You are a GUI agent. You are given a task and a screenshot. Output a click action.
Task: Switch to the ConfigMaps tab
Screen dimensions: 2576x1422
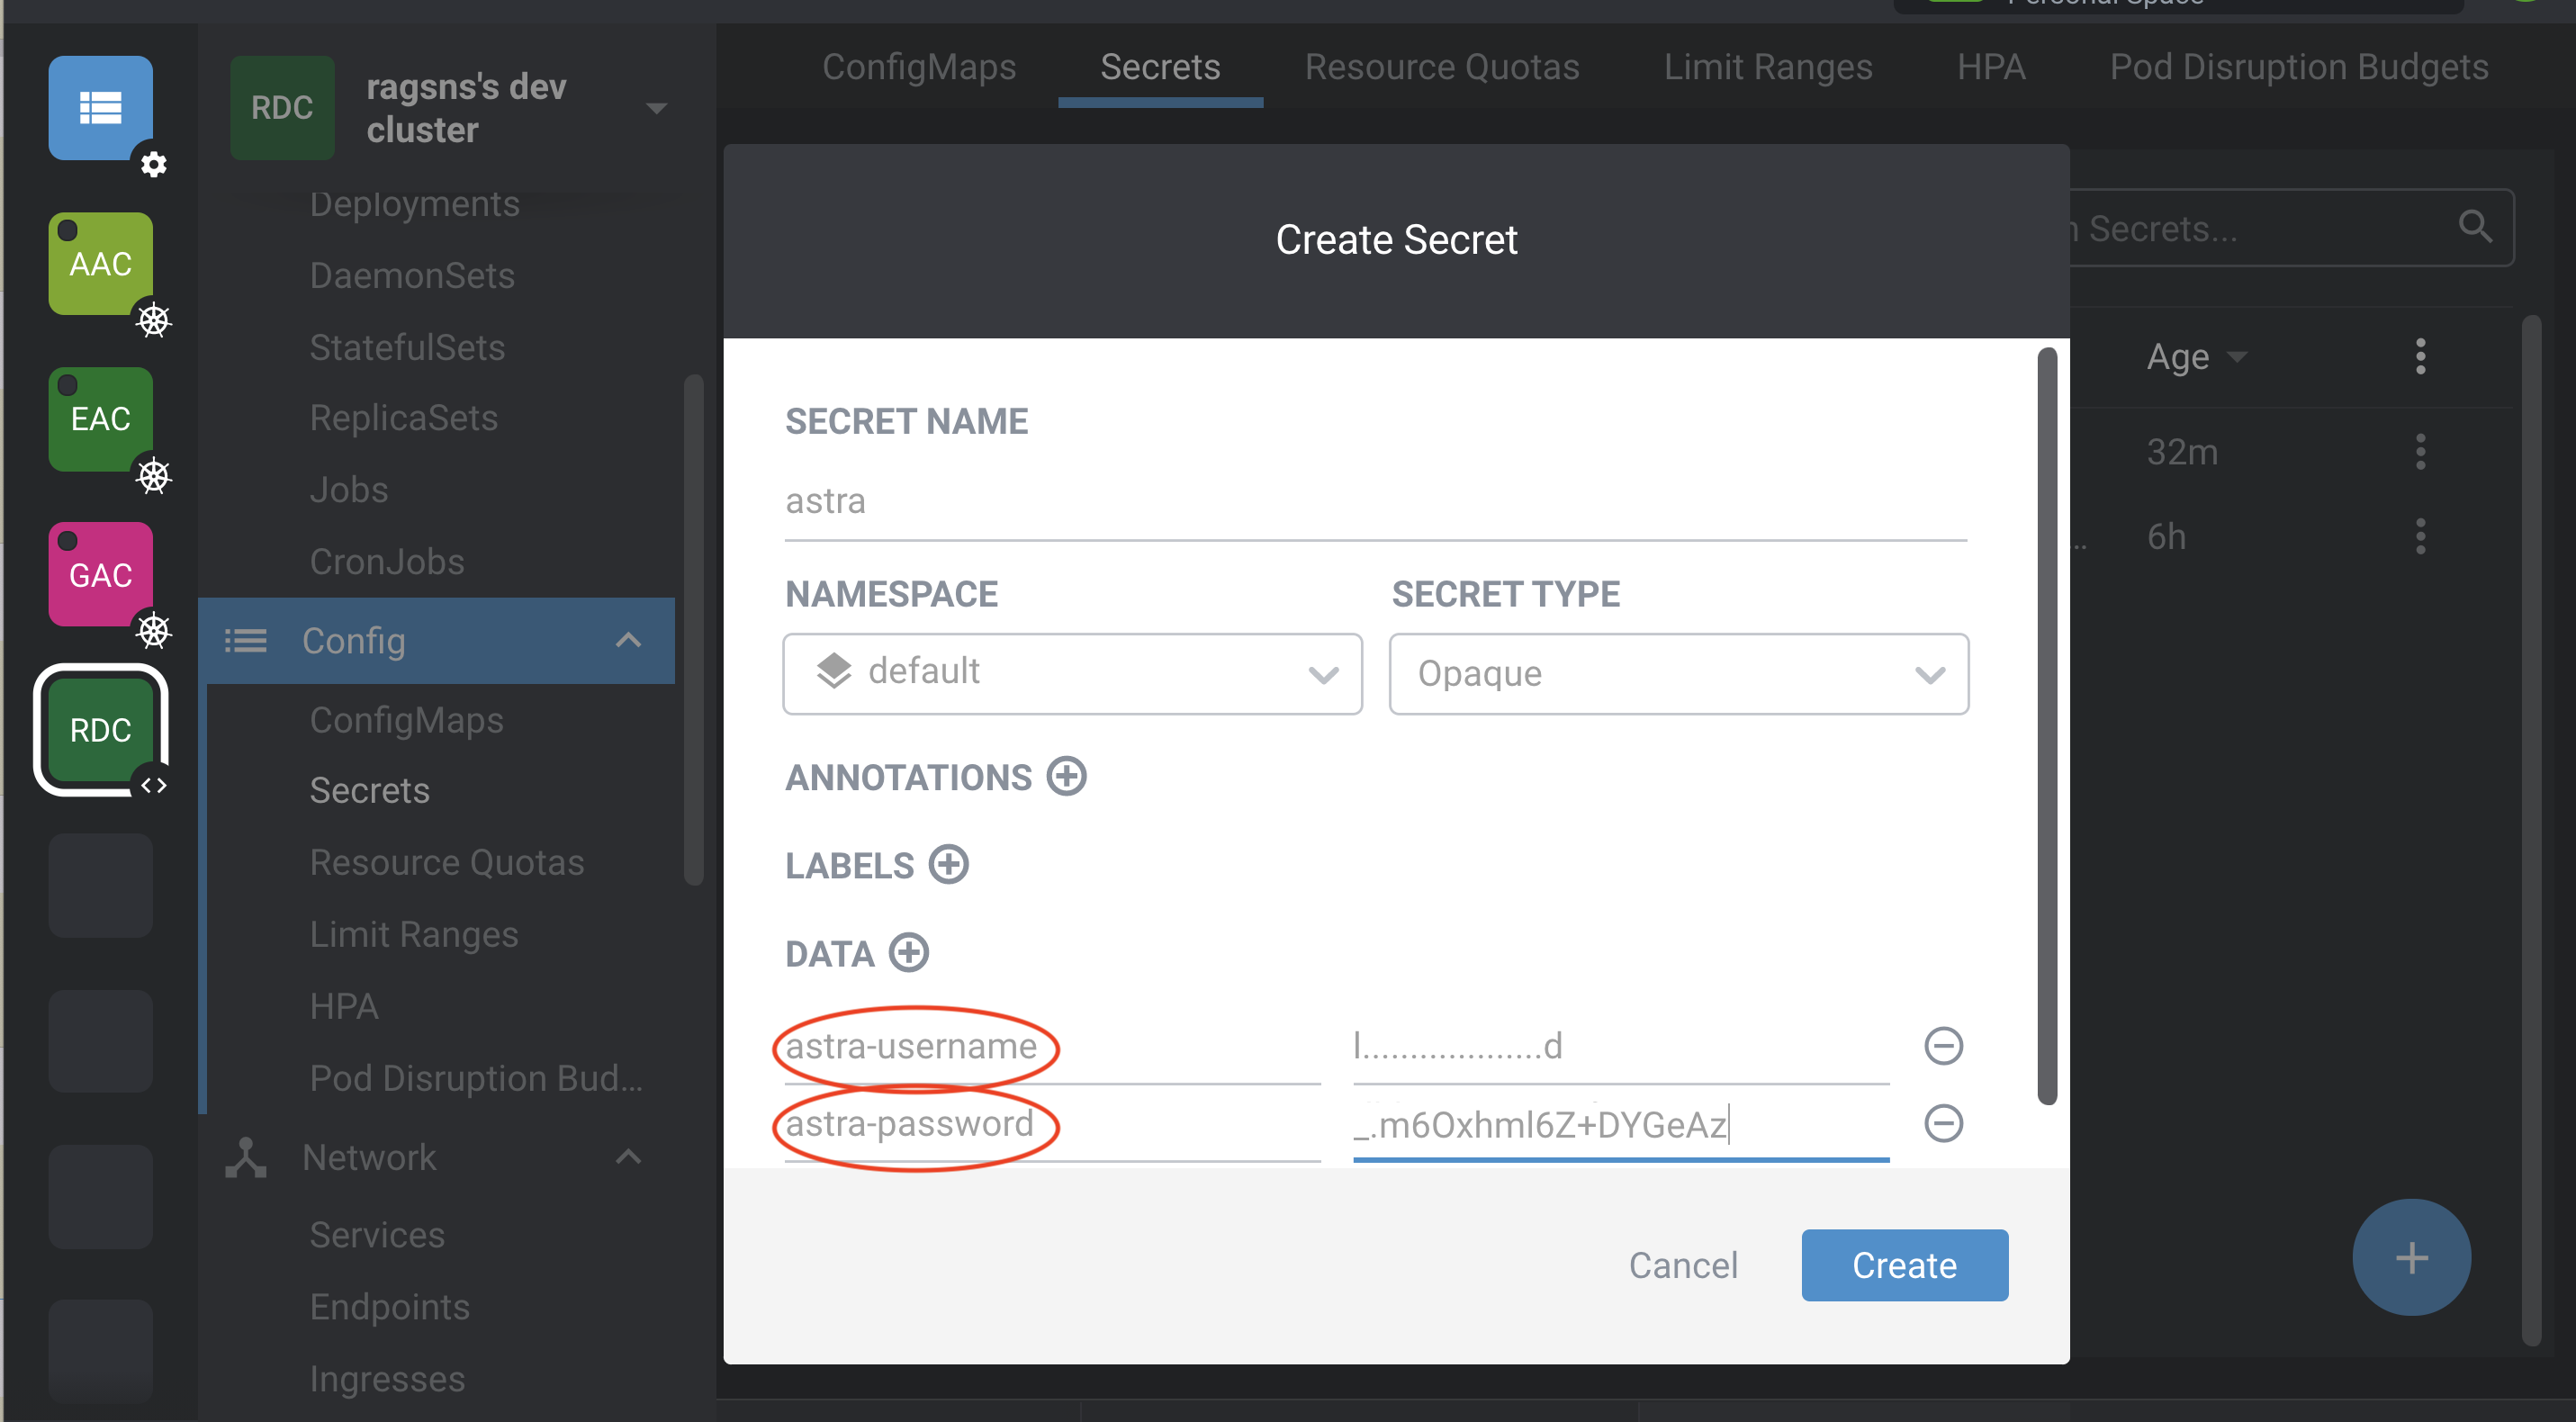tap(918, 67)
